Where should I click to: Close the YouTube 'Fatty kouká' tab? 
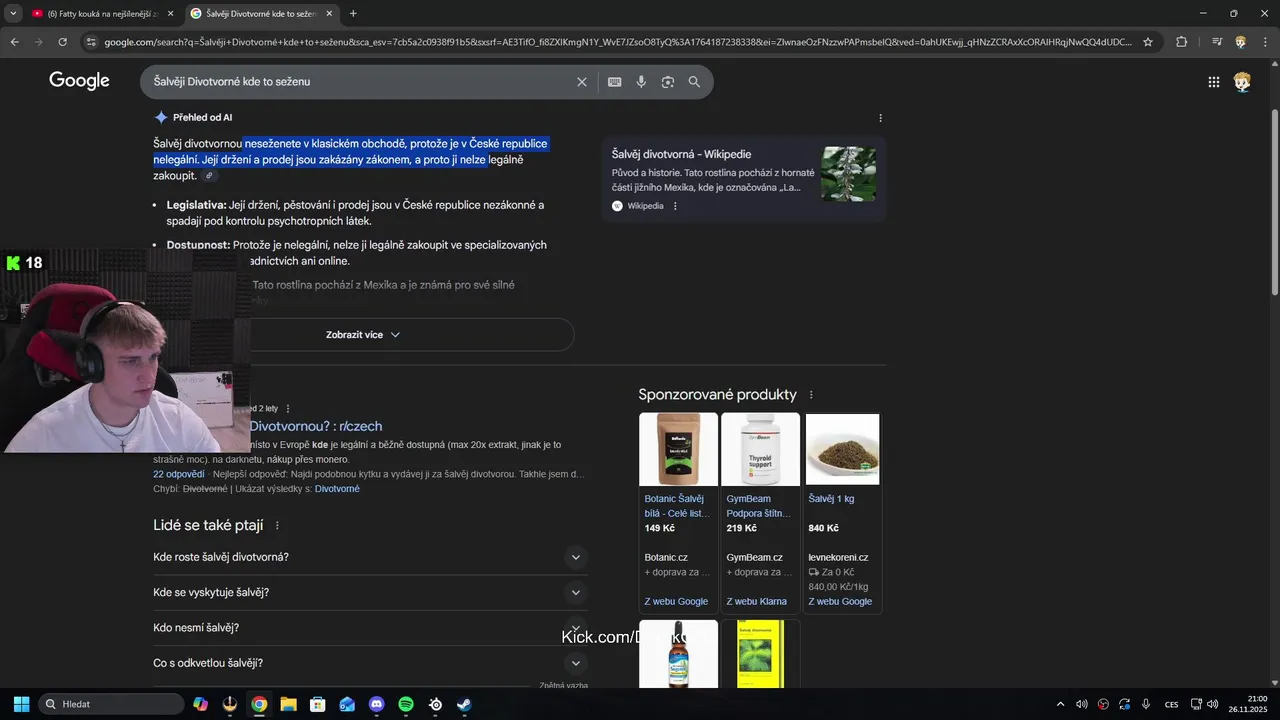coord(171,14)
